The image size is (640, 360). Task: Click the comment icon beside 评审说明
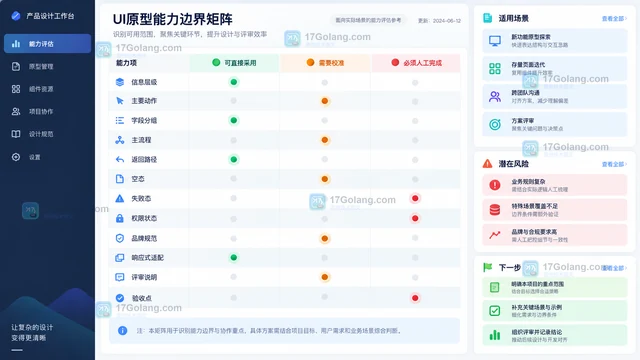pyautogui.click(x=120, y=277)
